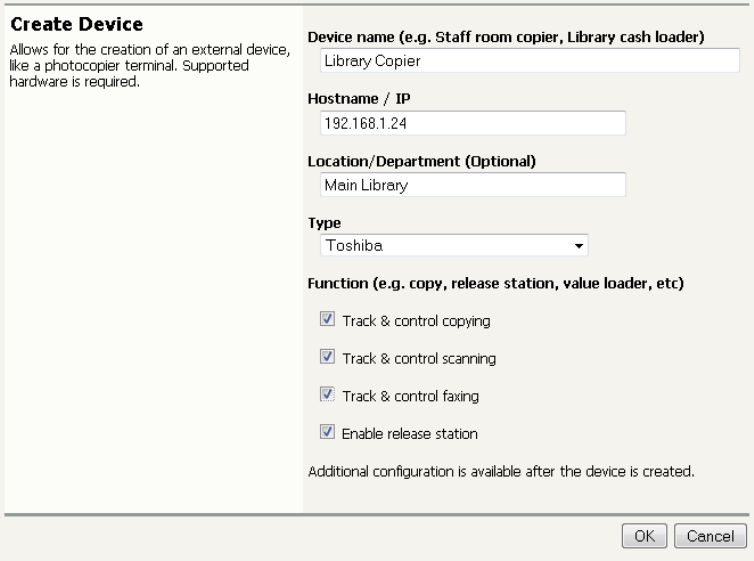This screenshot has height=561, width=754.
Task: Click the Function section label
Action: click(x=495, y=284)
